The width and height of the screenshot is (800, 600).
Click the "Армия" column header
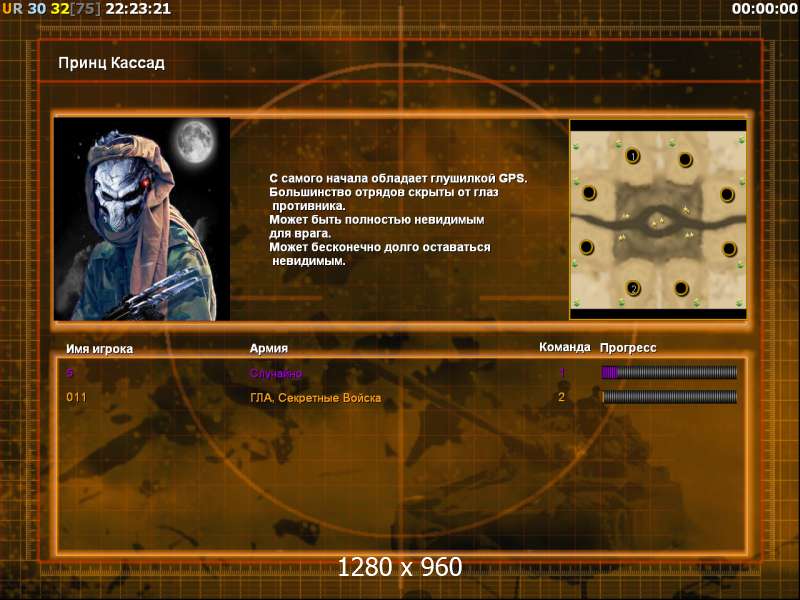pyautogui.click(x=269, y=348)
